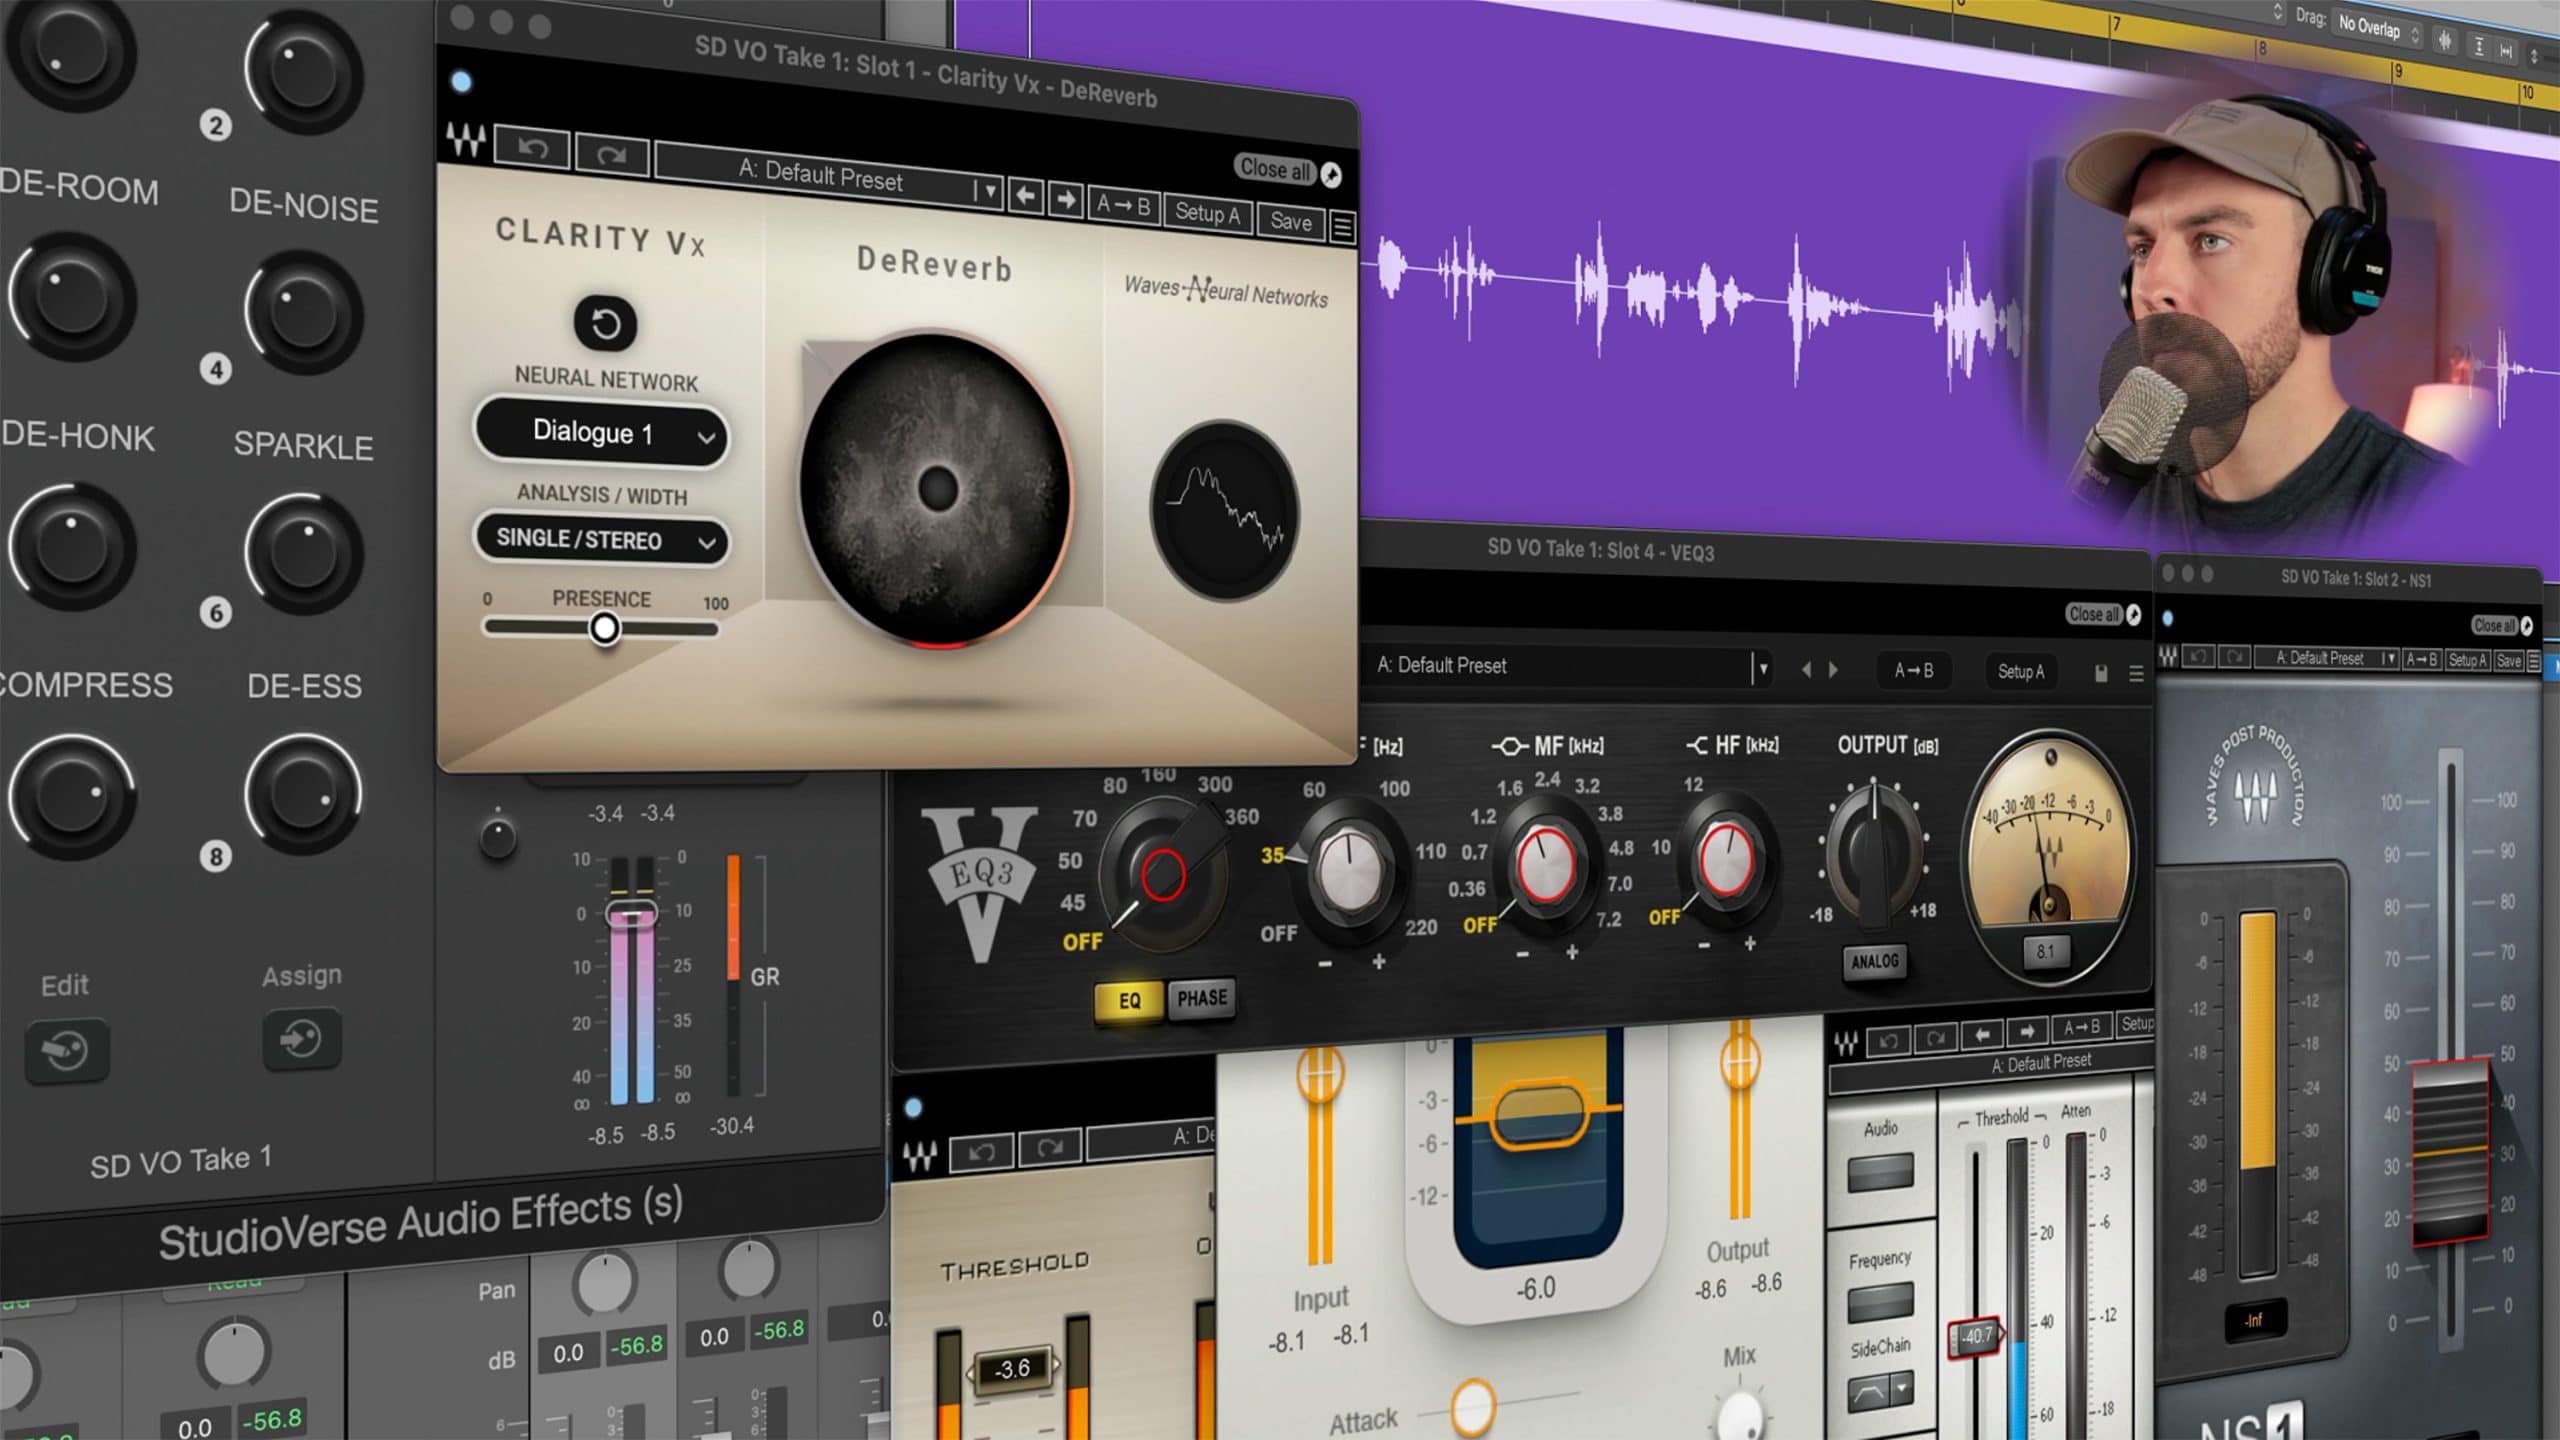Screen dimensions: 2560x1440
Task: Open the Neural Network dropdown showing Dialogue 1
Action: tap(603, 434)
